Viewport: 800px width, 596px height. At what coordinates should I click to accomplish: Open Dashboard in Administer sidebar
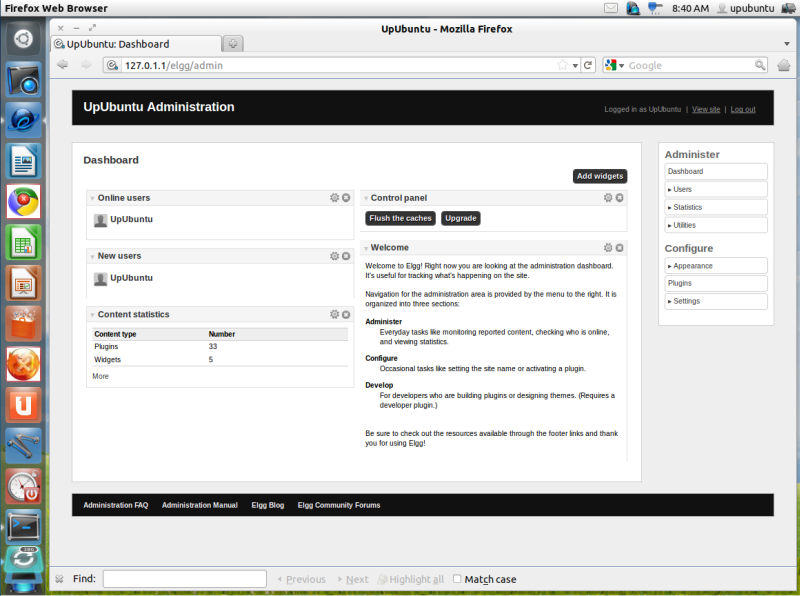coord(716,171)
